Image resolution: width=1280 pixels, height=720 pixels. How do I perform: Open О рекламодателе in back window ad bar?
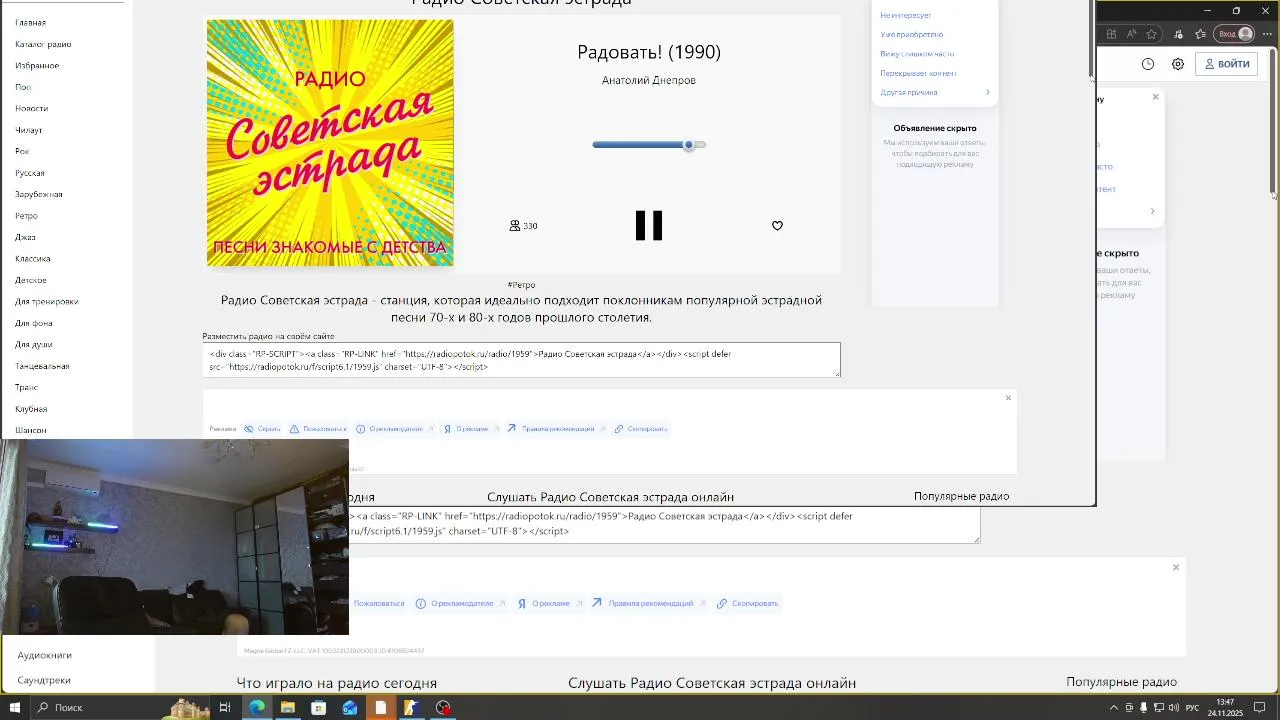tap(461, 604)
